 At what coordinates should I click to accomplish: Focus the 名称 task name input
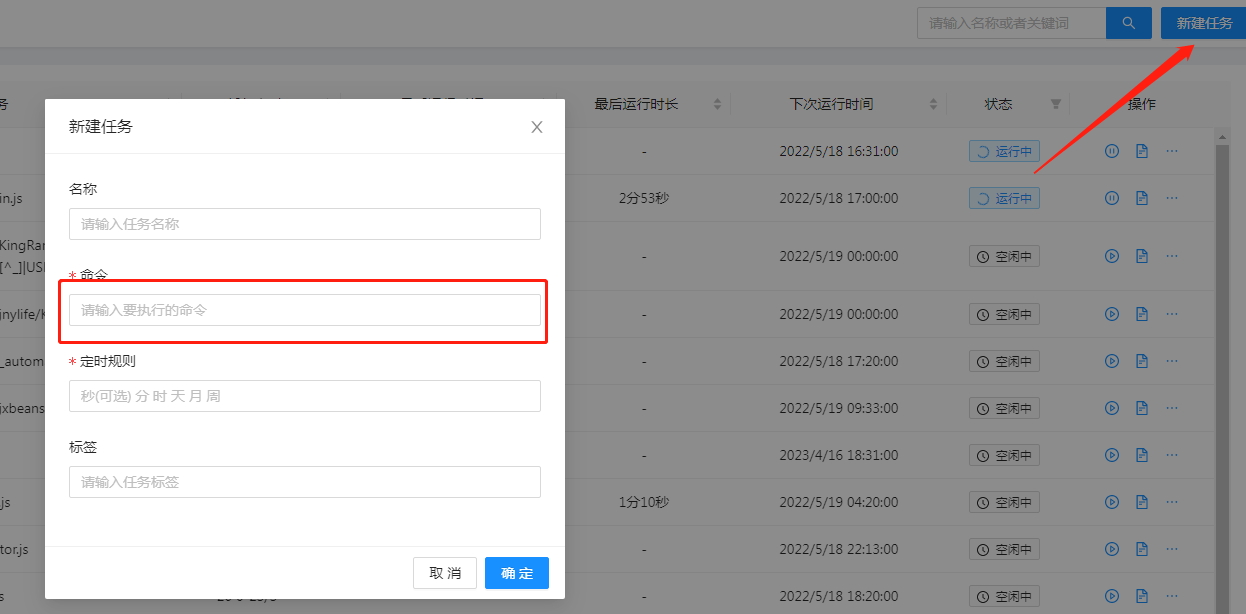(x=305, y=224)
